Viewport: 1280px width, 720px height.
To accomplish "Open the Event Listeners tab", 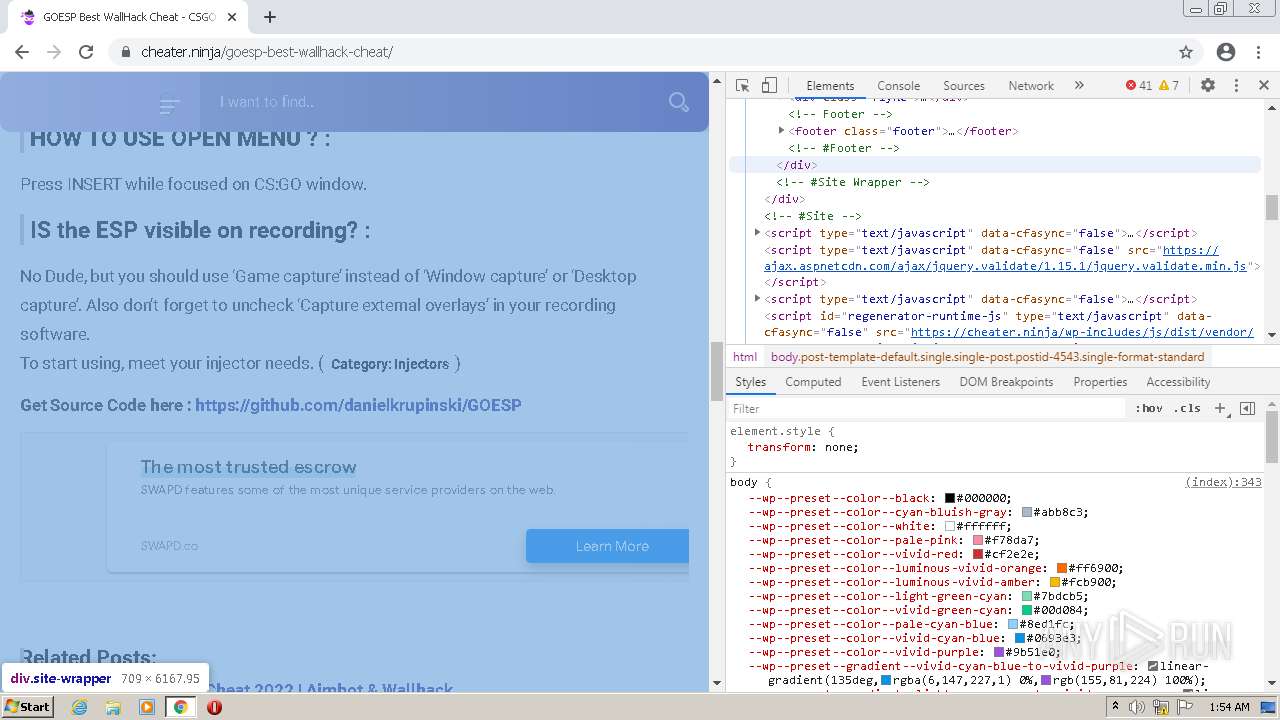I will (900, 382).
